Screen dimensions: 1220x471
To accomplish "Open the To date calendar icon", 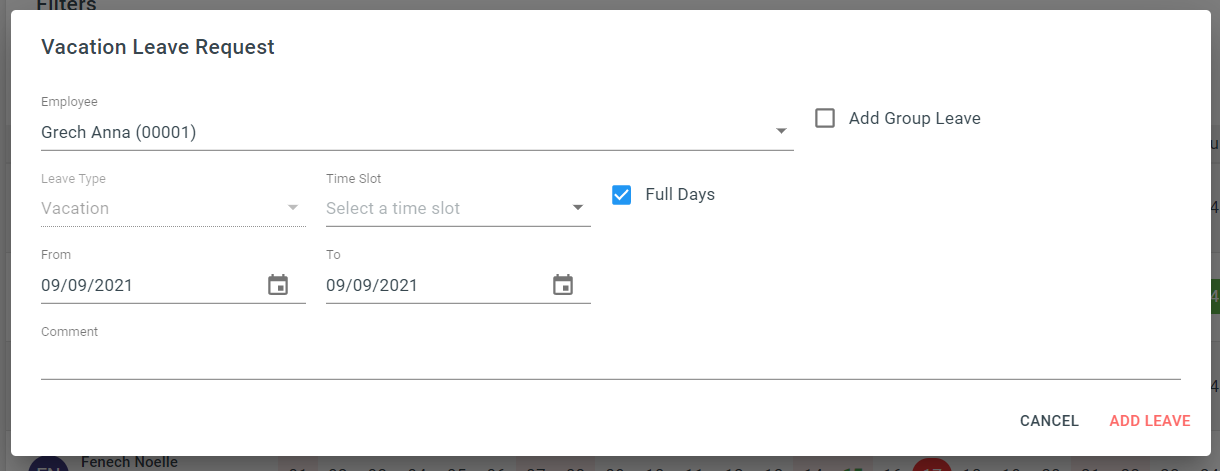I will click(x=563, y=285).
